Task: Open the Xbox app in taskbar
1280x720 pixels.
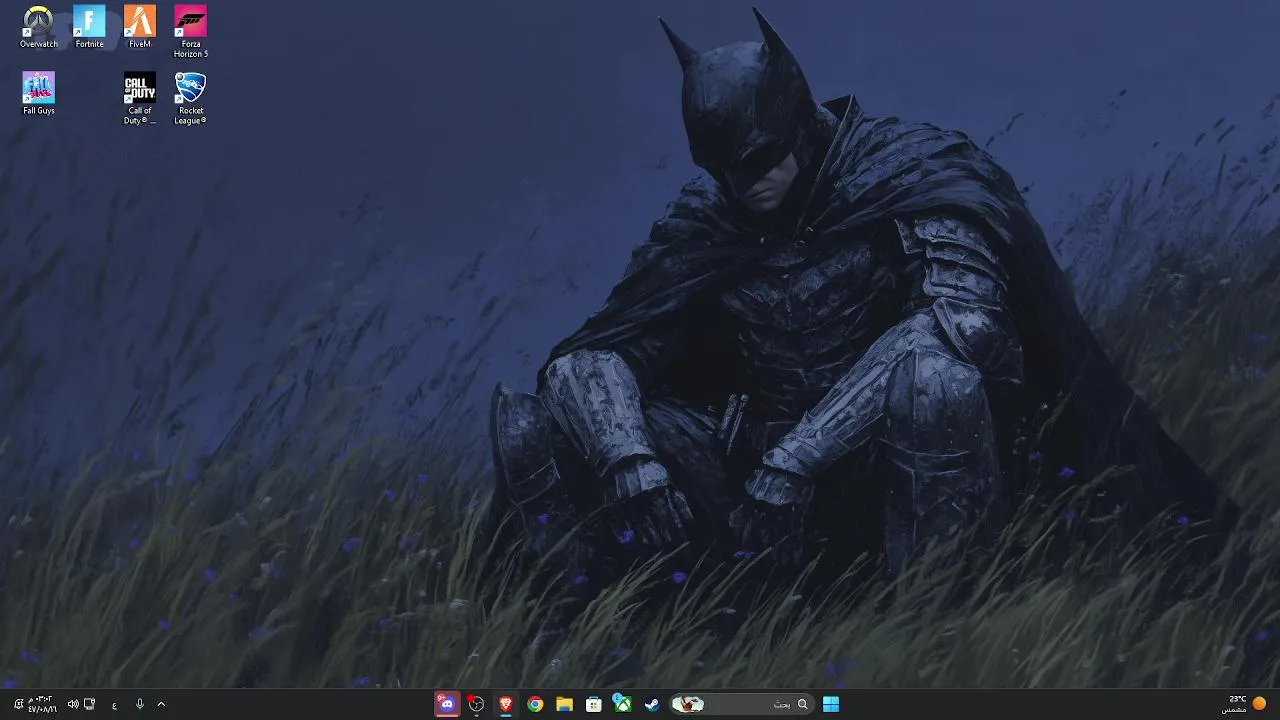Action: coord(622,704)
